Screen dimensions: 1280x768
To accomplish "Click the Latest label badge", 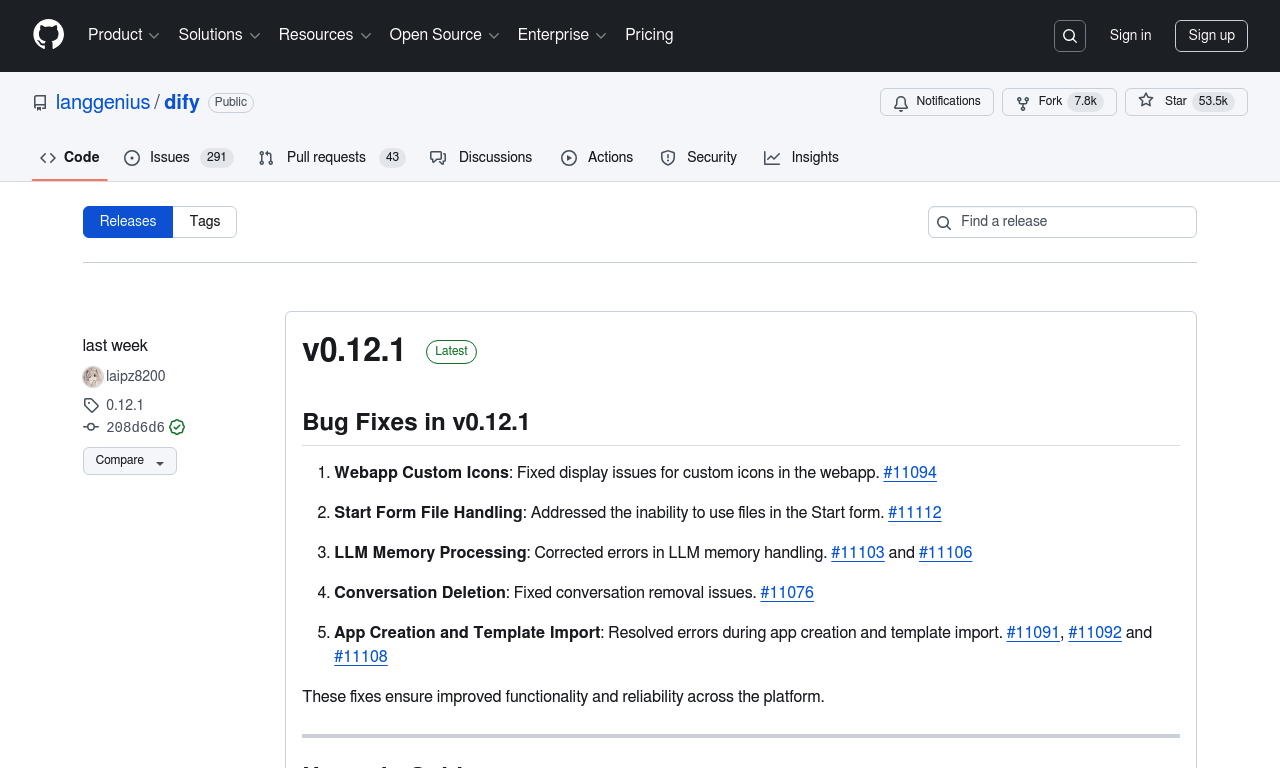I will pyautogui.click(x=451, y=352).
